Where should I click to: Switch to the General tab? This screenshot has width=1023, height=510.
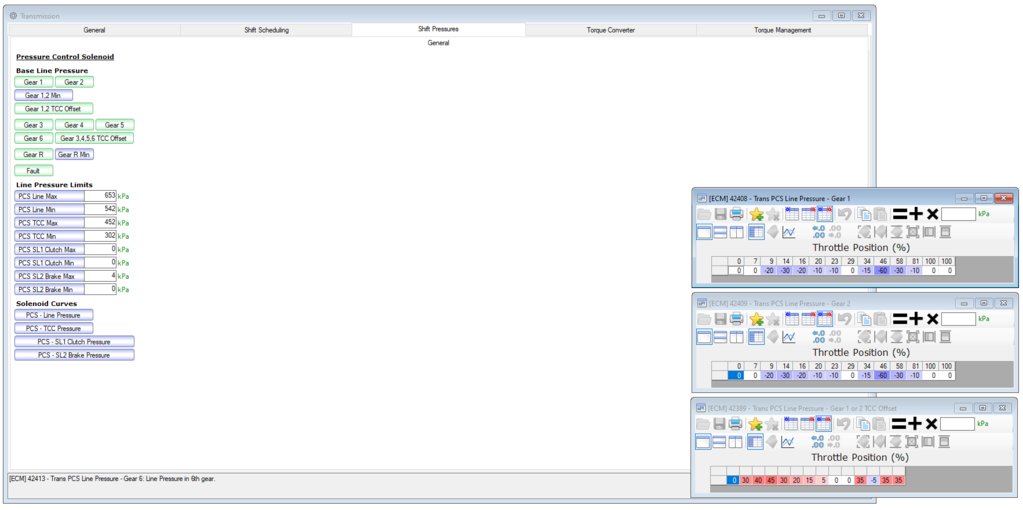click(x=95, y=30)
